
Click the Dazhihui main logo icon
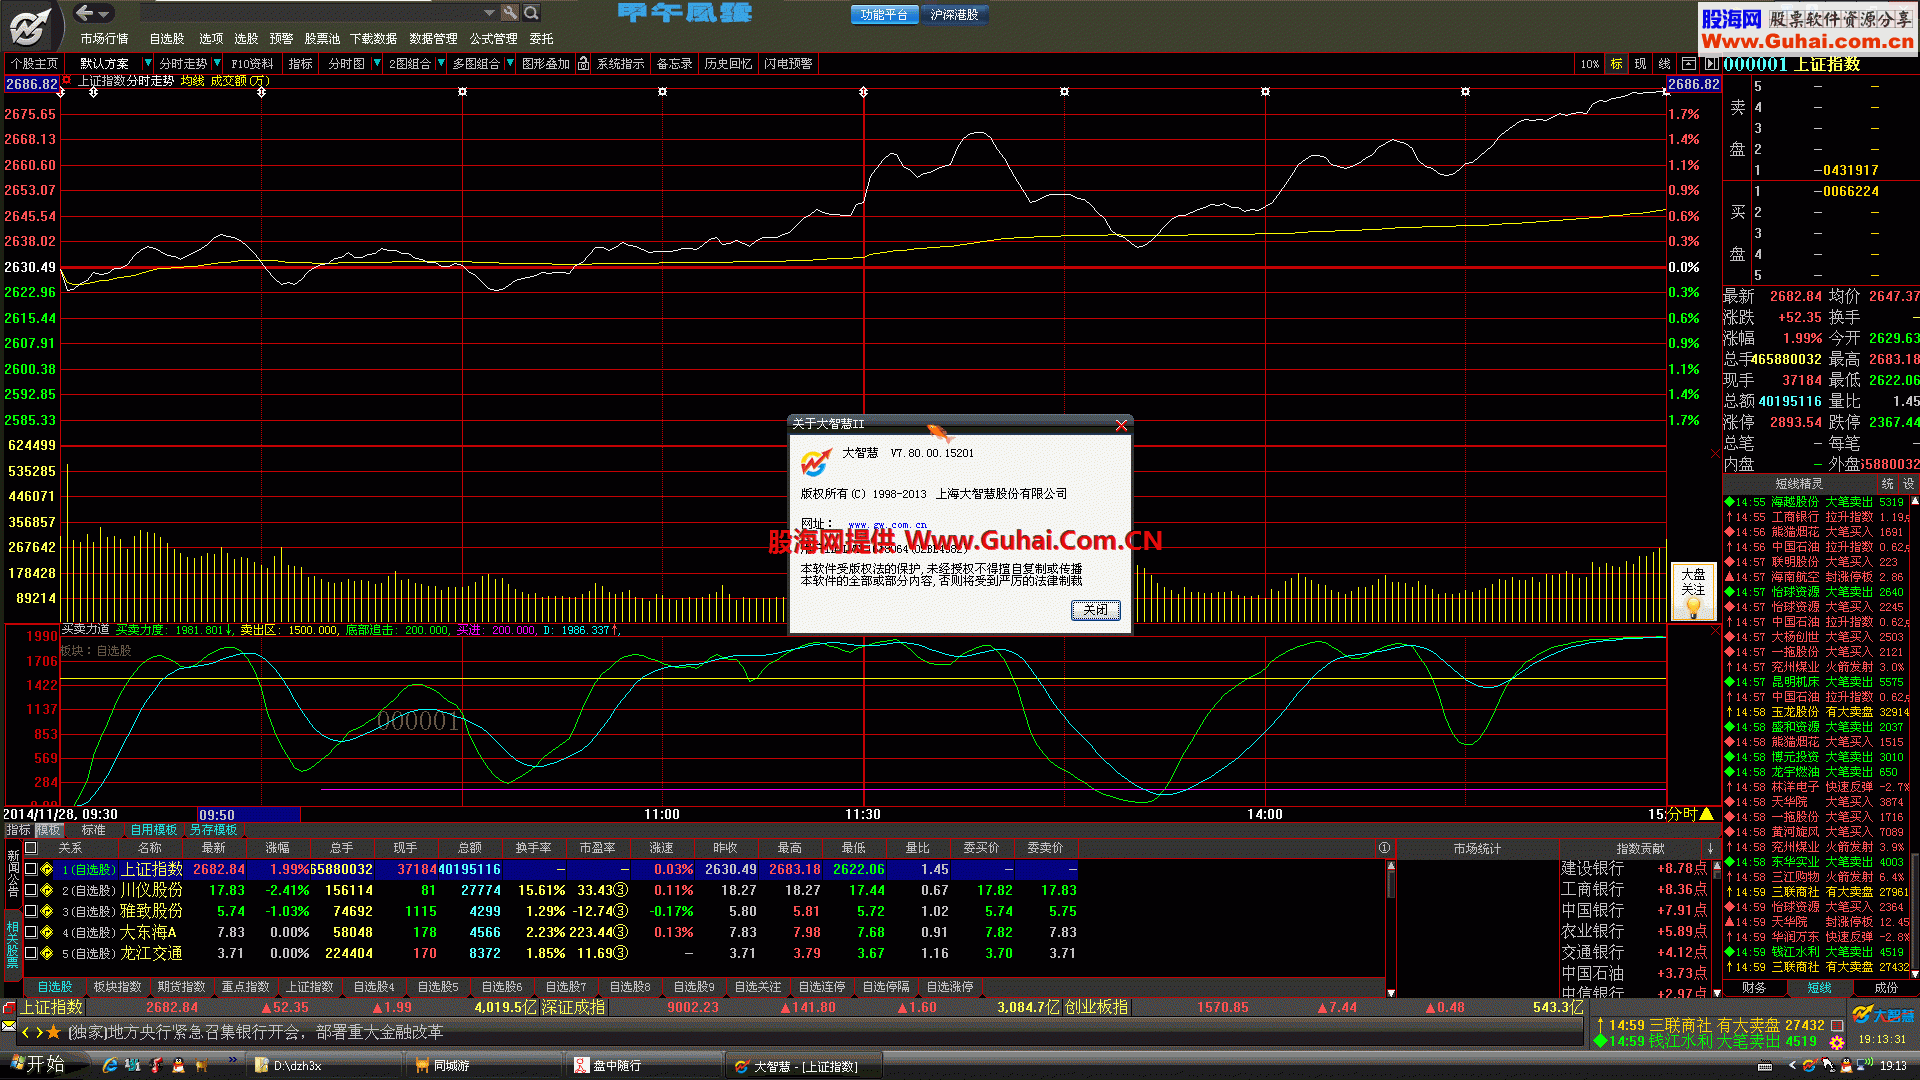click(x=30, y=26)
